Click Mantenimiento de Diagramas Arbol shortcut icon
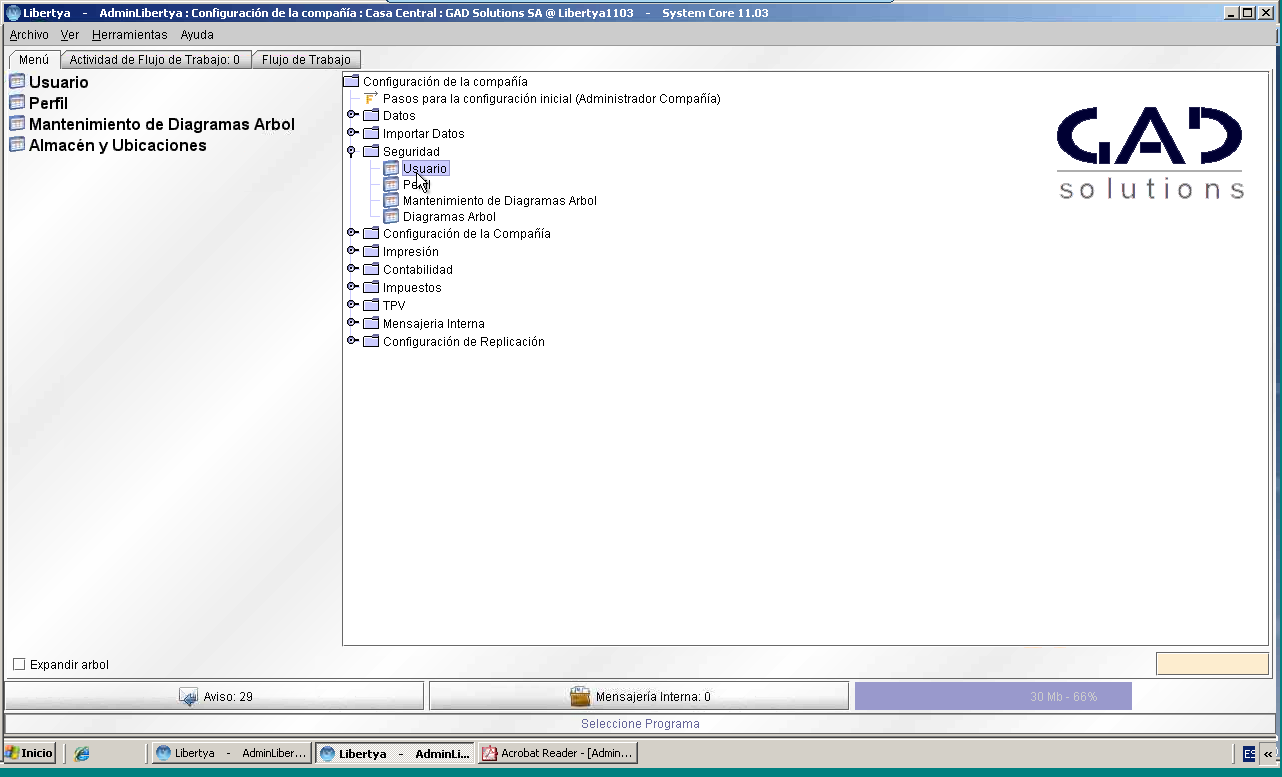The width and height of the screenshot is (1282, 777). click(17, 124)
